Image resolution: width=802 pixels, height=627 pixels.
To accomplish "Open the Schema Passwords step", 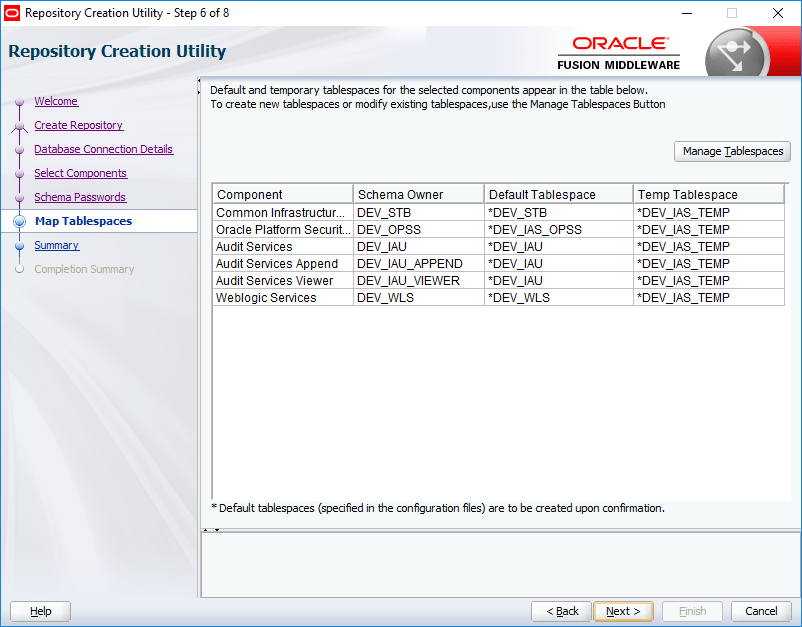I will tap(80, 197).
